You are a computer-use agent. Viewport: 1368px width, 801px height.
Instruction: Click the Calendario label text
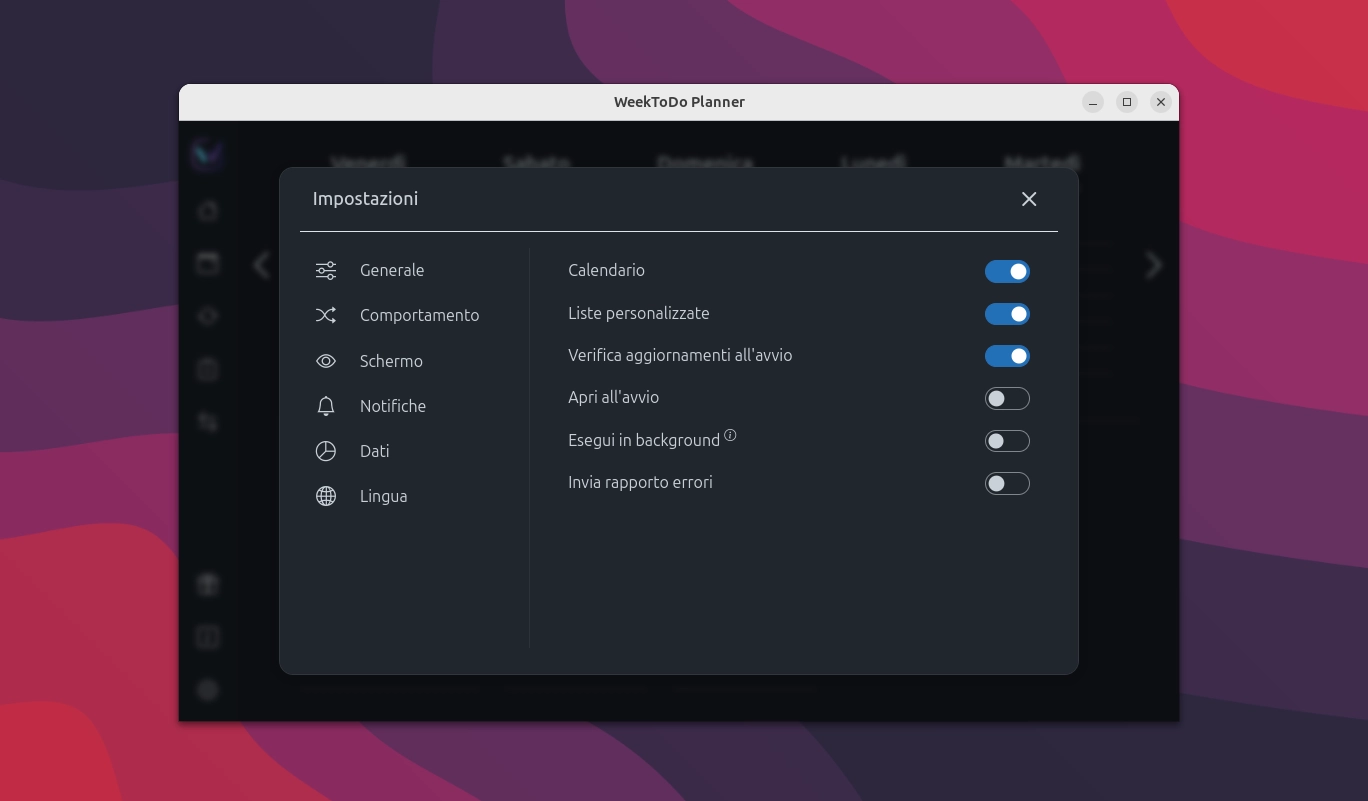tap(606, 270)
